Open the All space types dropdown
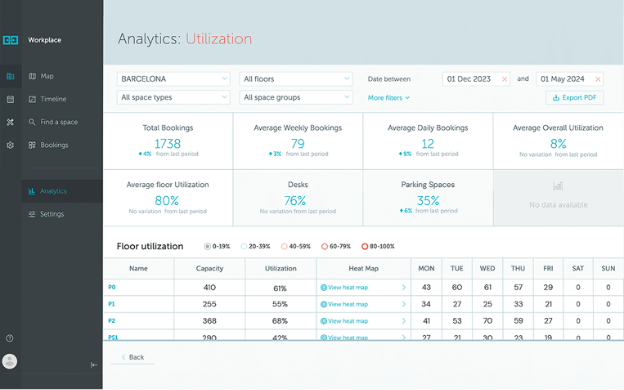 coord(174,98)
